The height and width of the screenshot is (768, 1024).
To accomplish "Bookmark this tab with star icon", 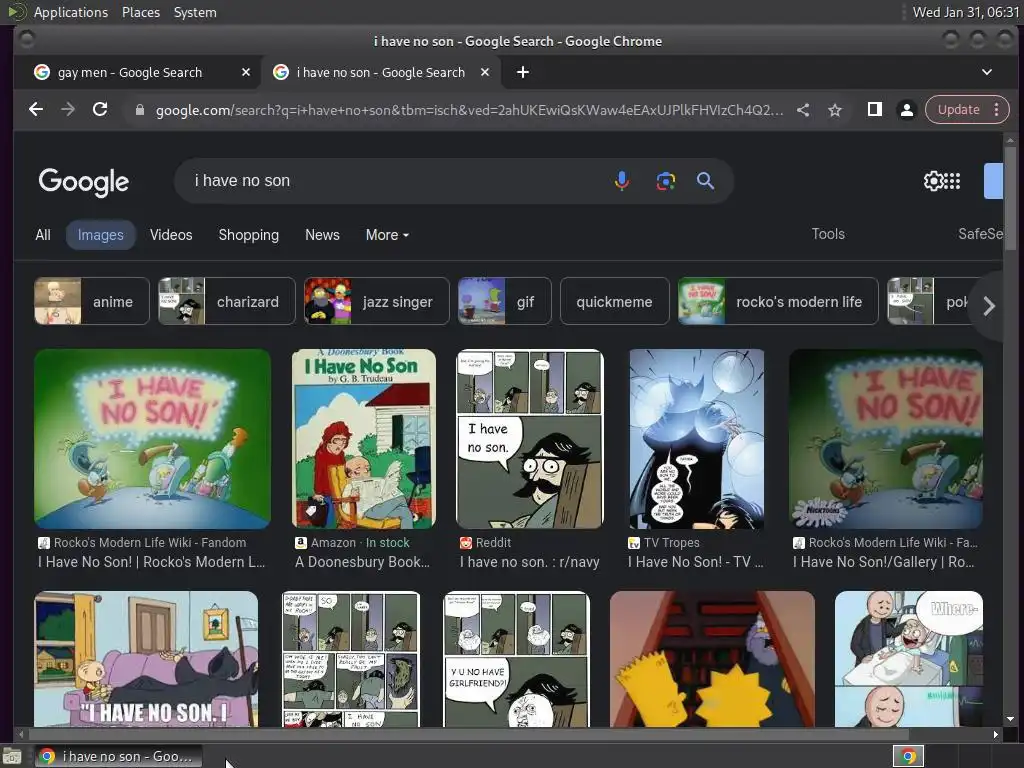I will click(835, 110).
